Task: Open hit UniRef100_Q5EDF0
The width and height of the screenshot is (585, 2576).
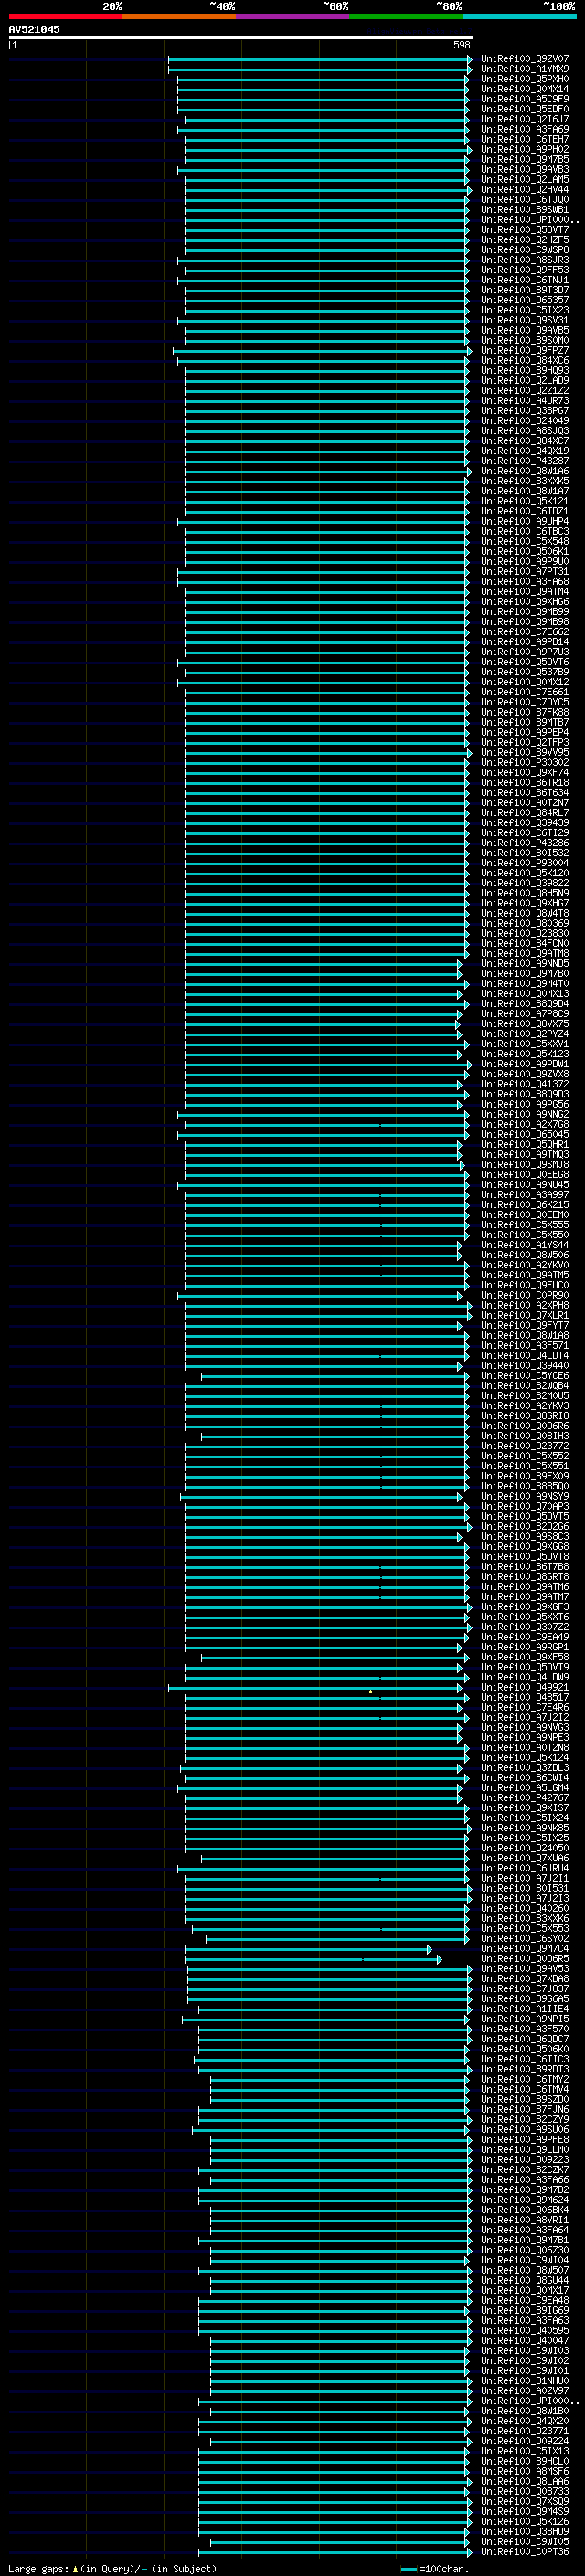Action: click(x=525, y=109)
